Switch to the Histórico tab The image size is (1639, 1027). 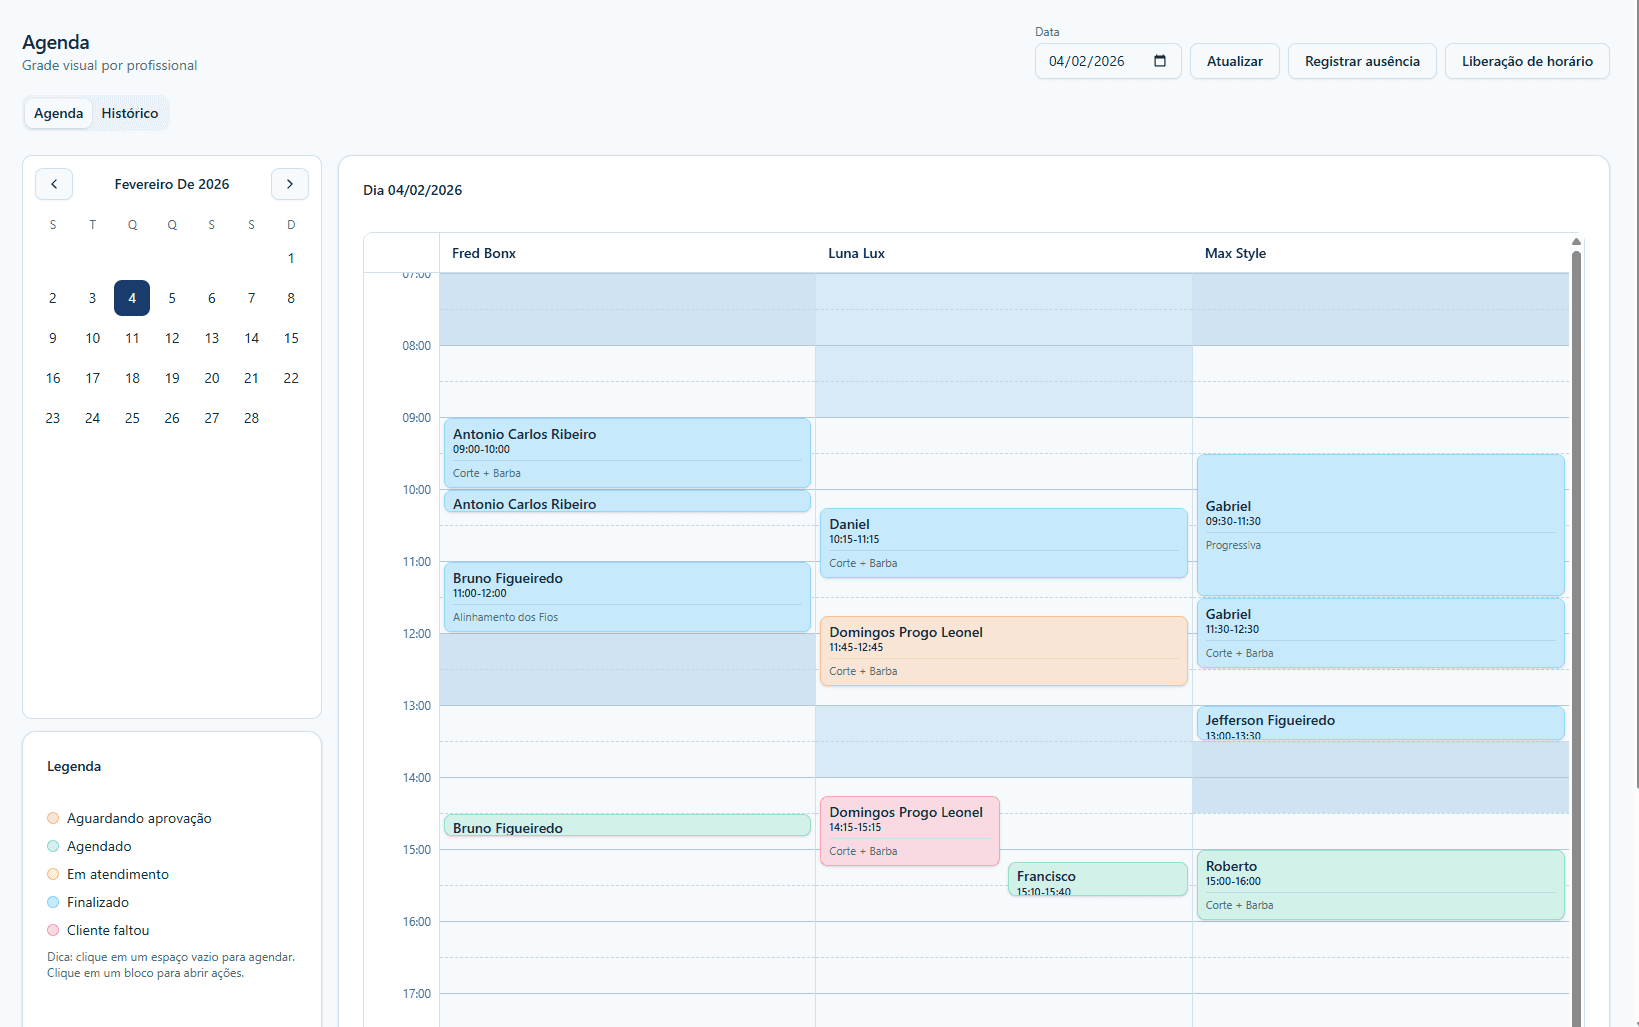130,113
